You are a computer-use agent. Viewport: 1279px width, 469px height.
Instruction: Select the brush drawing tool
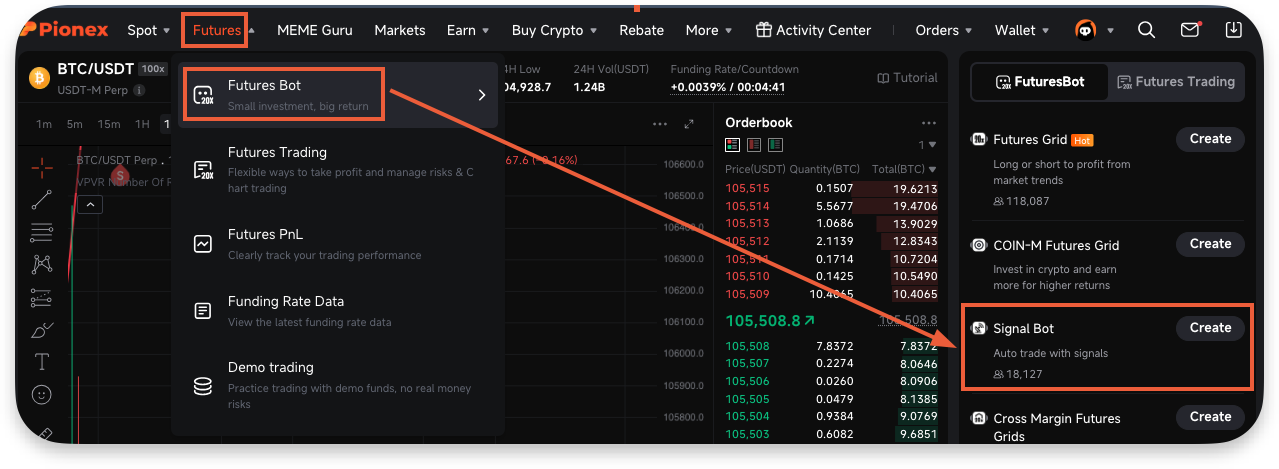point(42,329)
